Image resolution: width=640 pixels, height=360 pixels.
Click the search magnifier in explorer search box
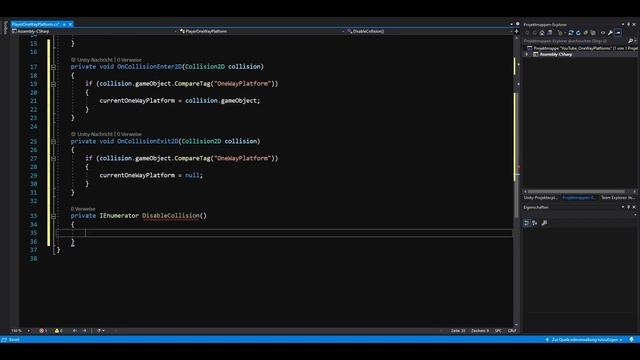pyautogui.click(x=631, y=41)
